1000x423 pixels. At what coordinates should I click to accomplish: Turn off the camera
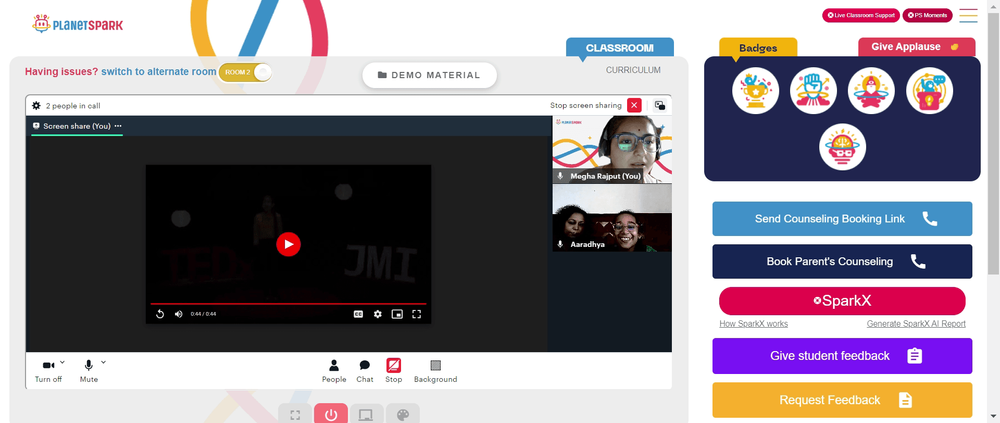tap(48, 370)
